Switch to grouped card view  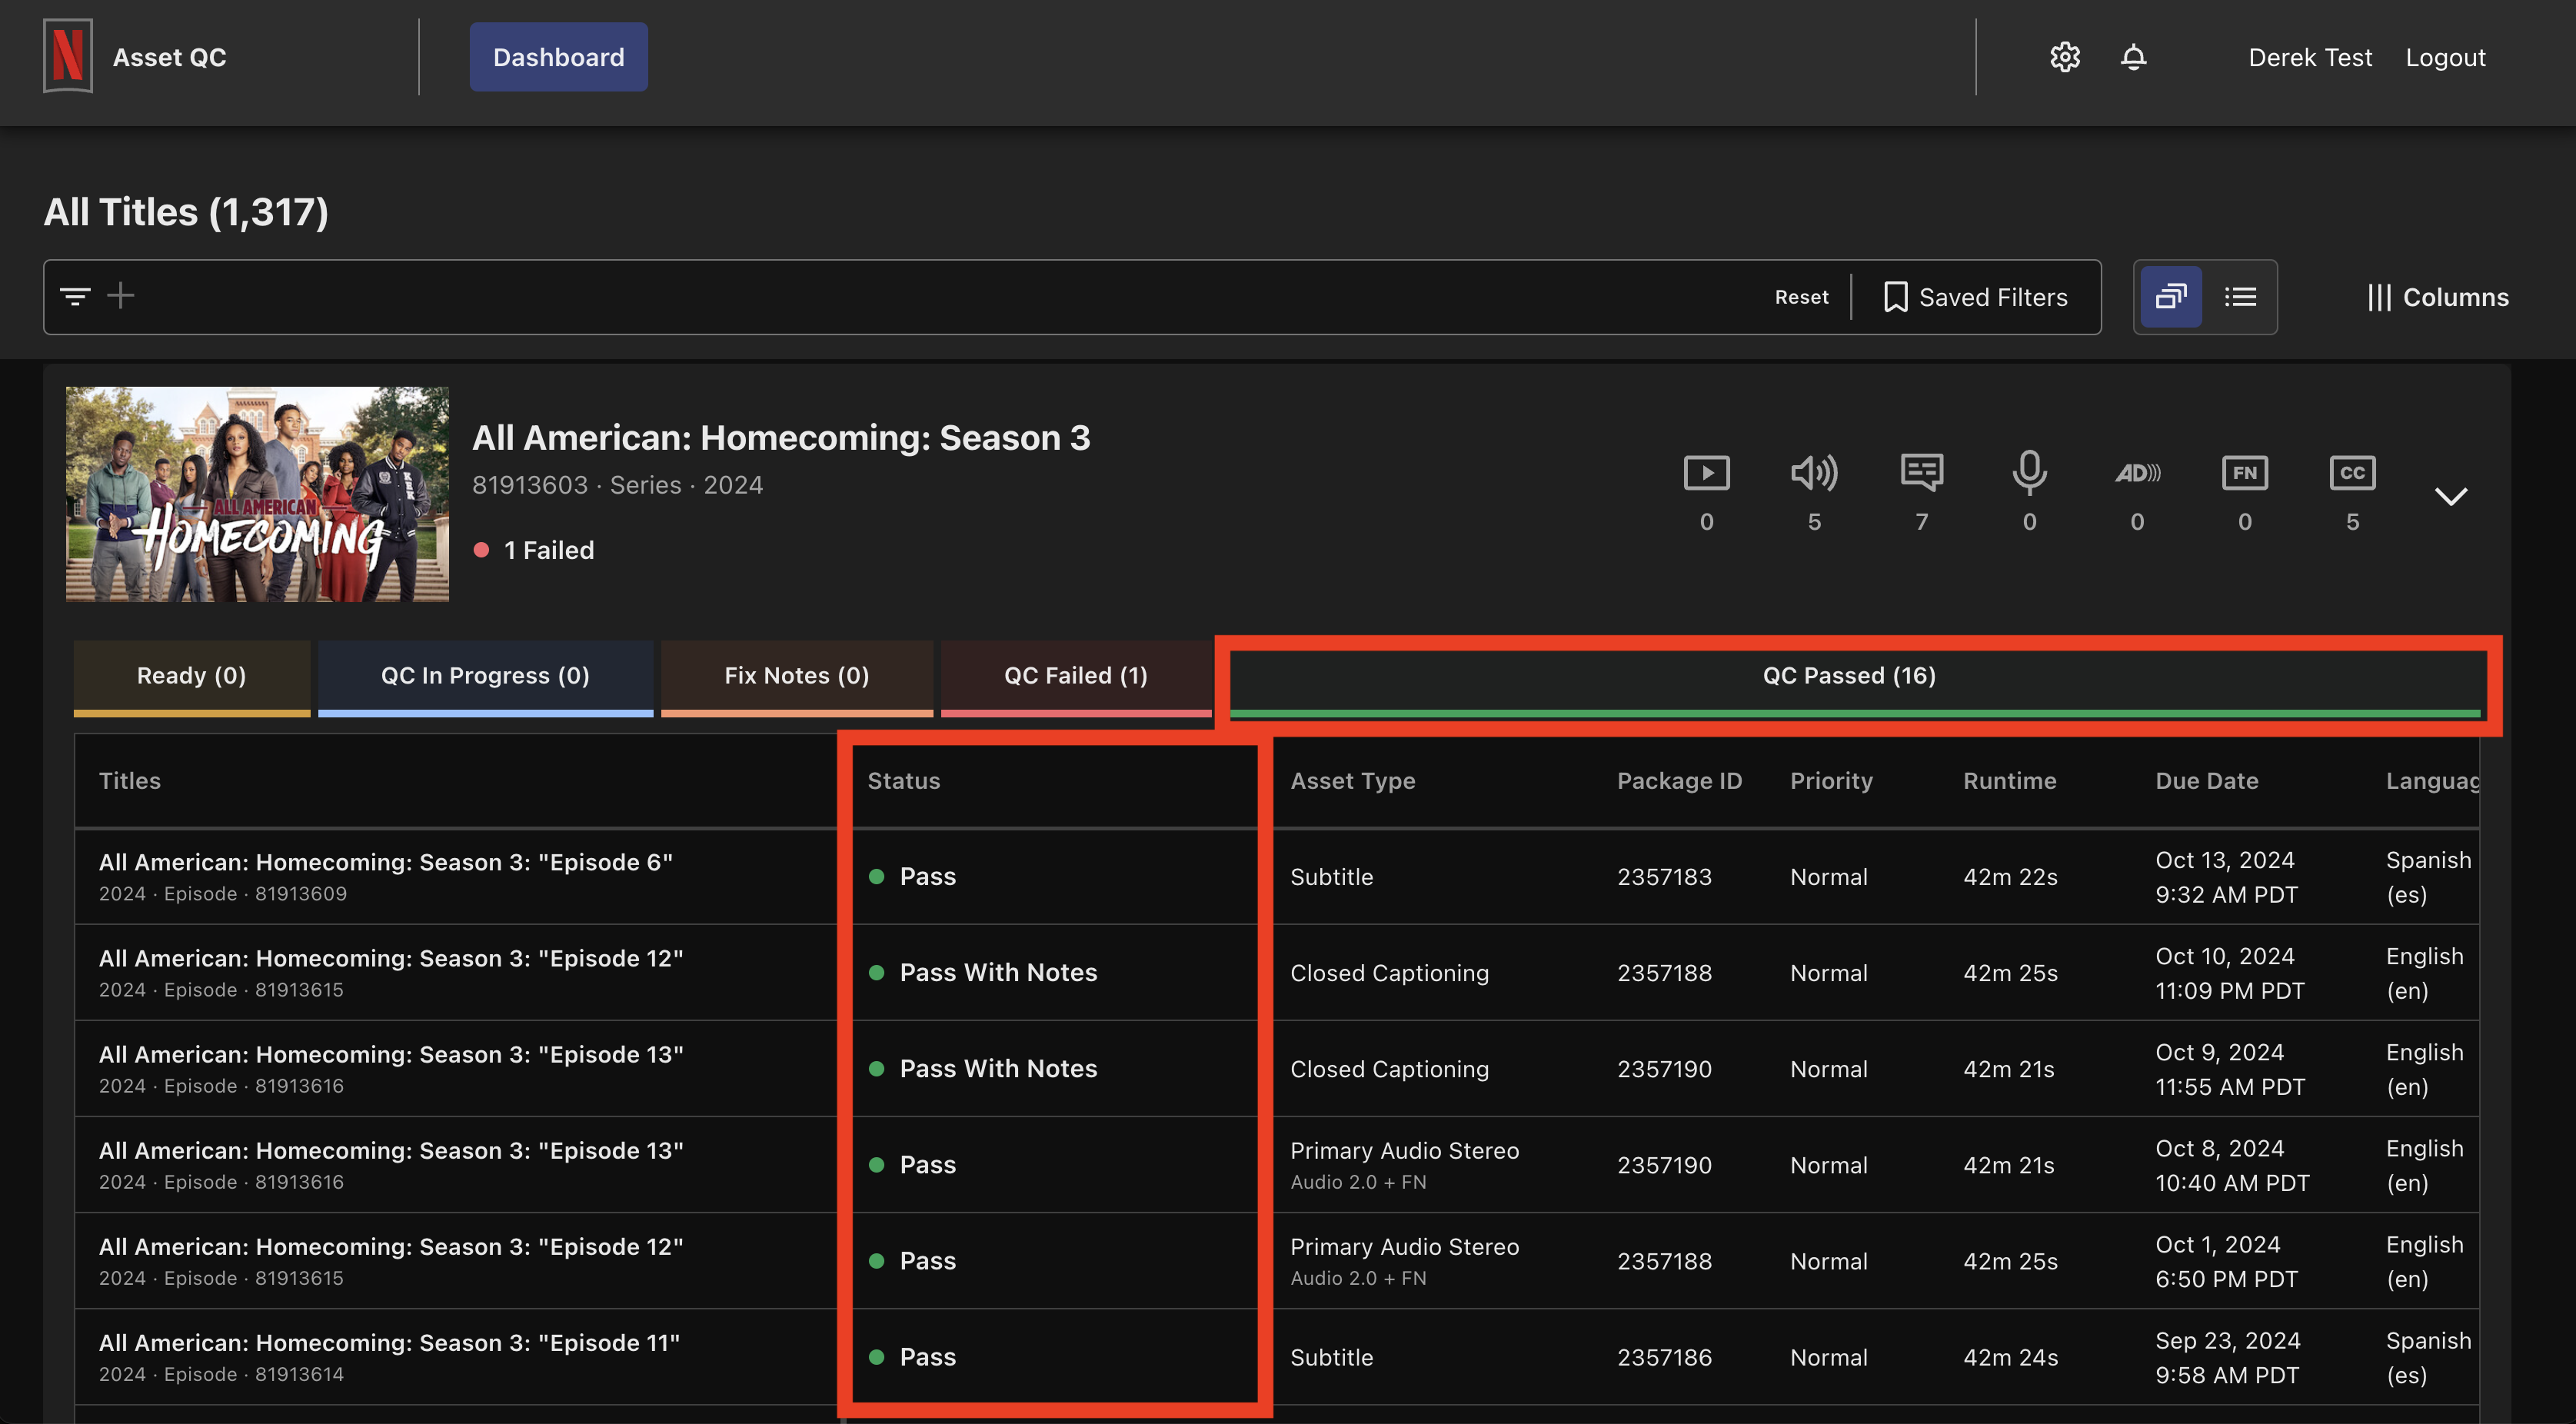click(x=2170, y=297)
